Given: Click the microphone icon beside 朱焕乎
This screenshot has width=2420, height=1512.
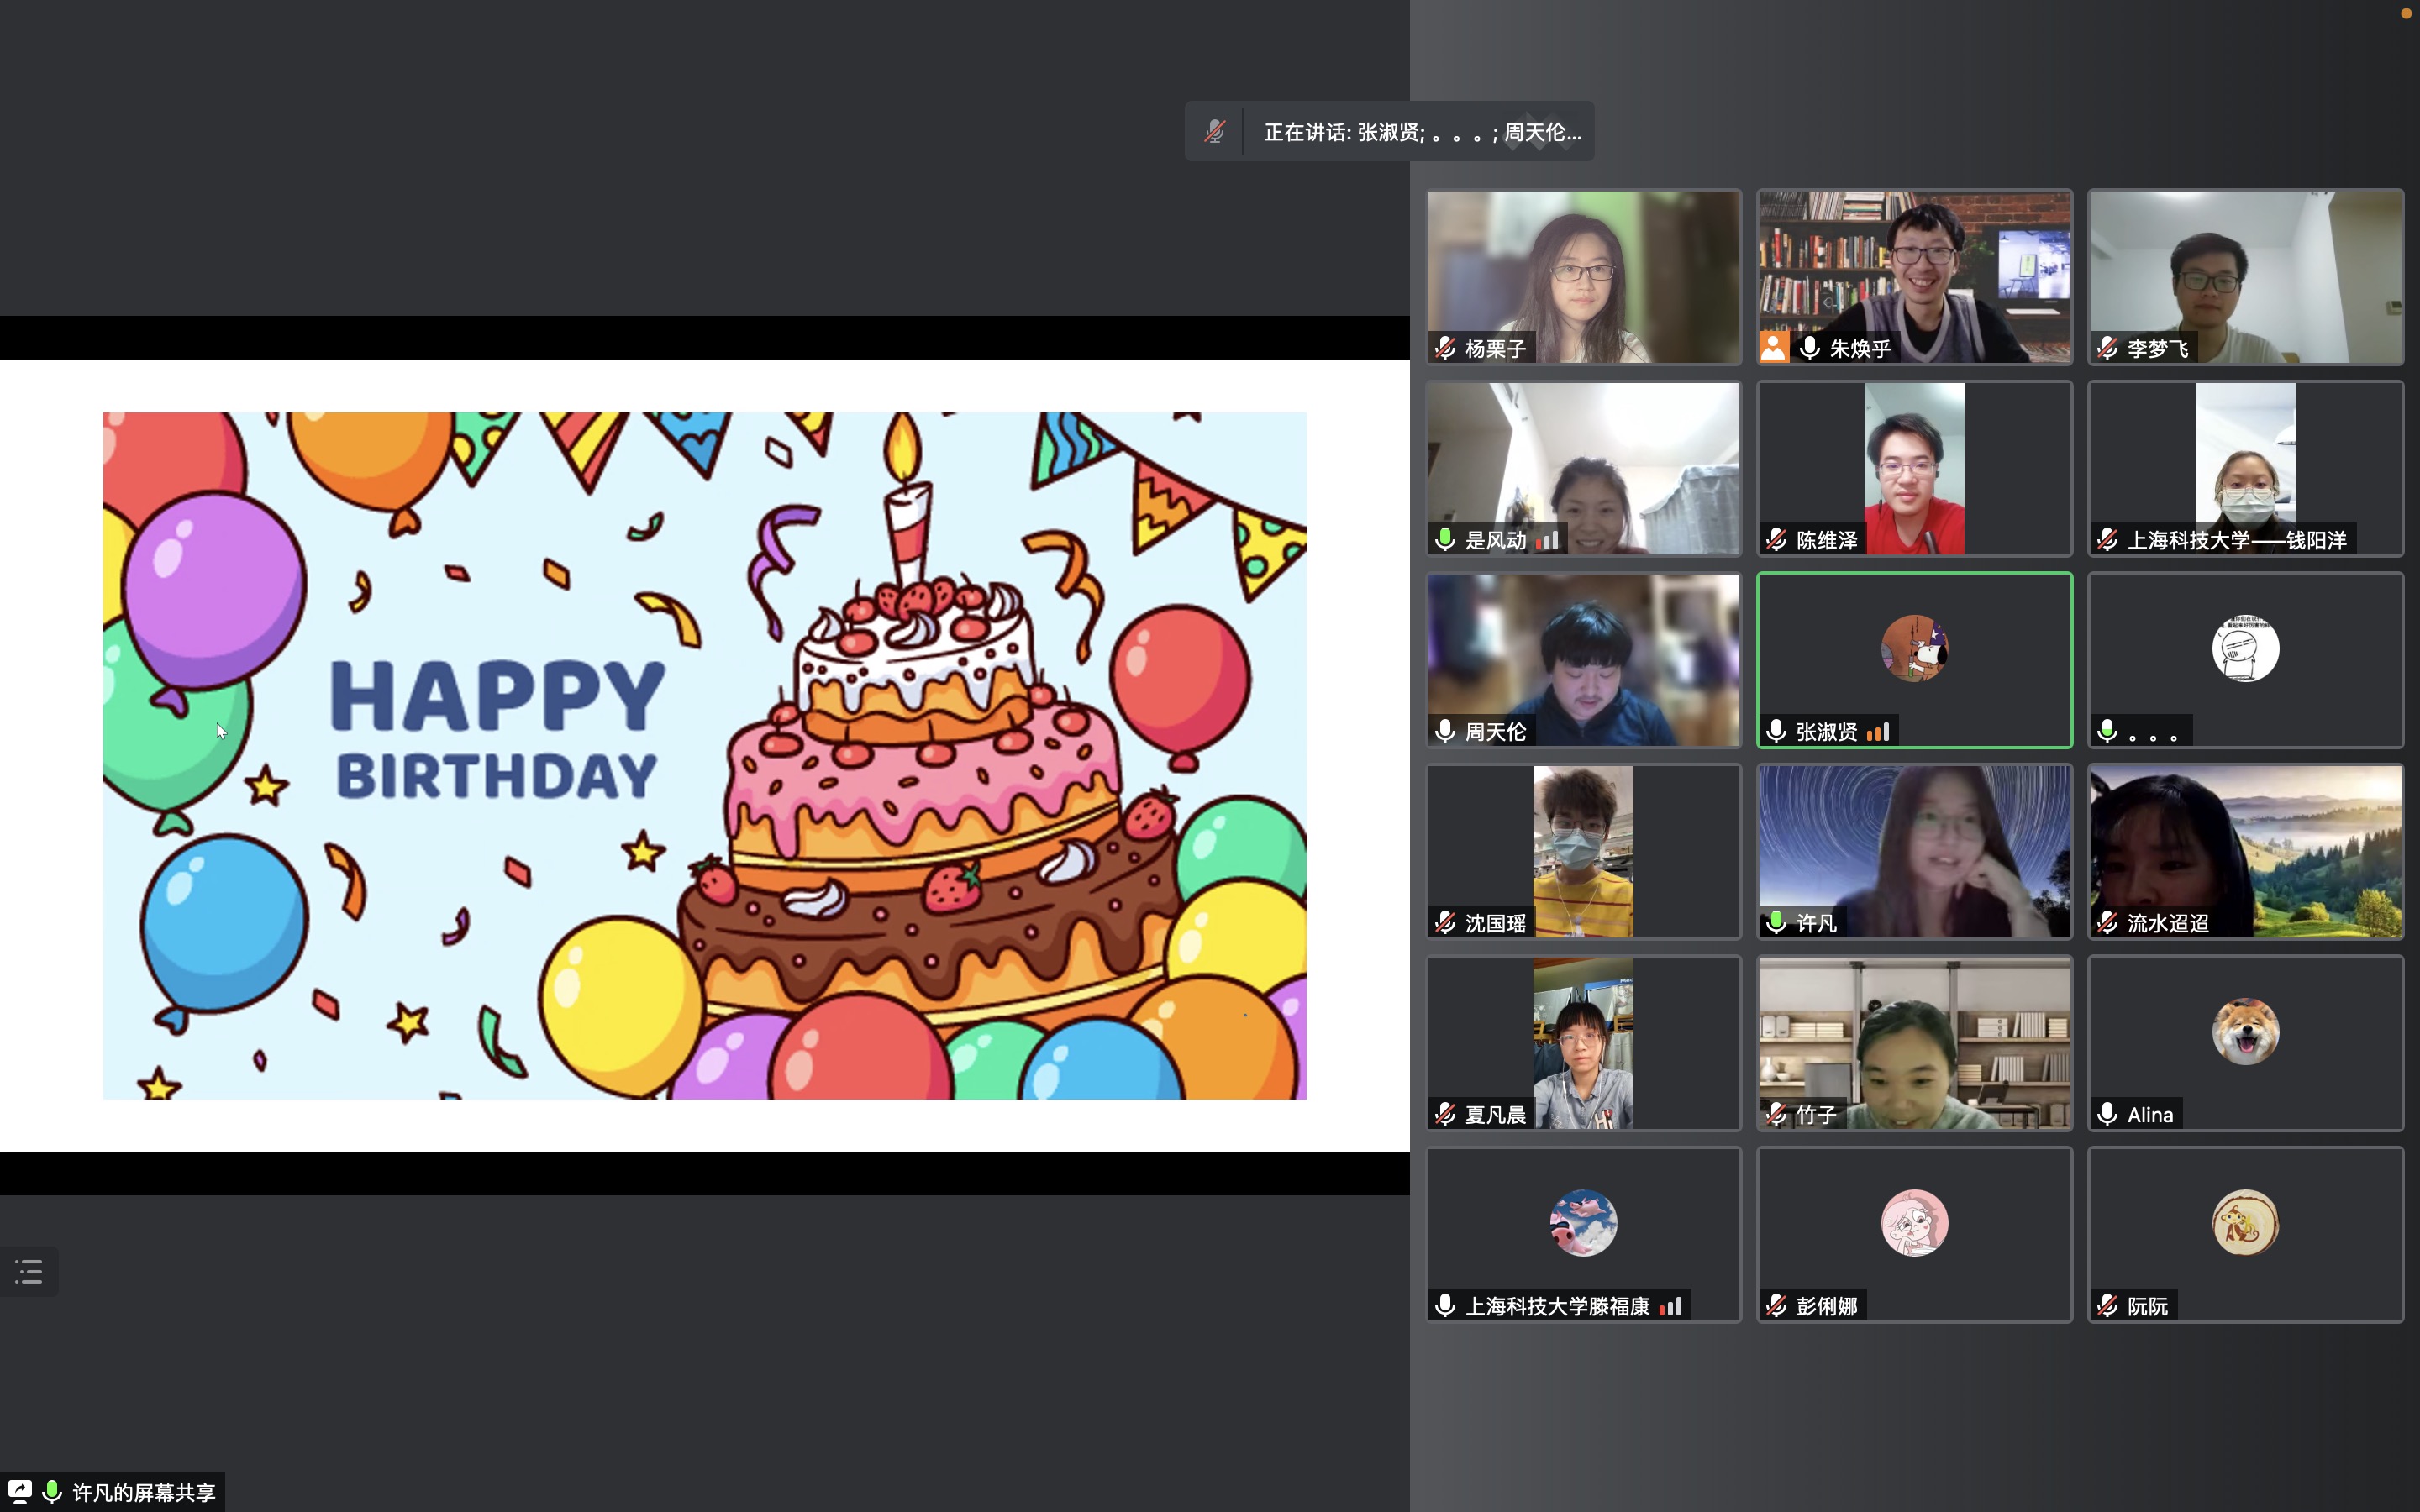Looking at the screenshot, I should click(1809, 348).
